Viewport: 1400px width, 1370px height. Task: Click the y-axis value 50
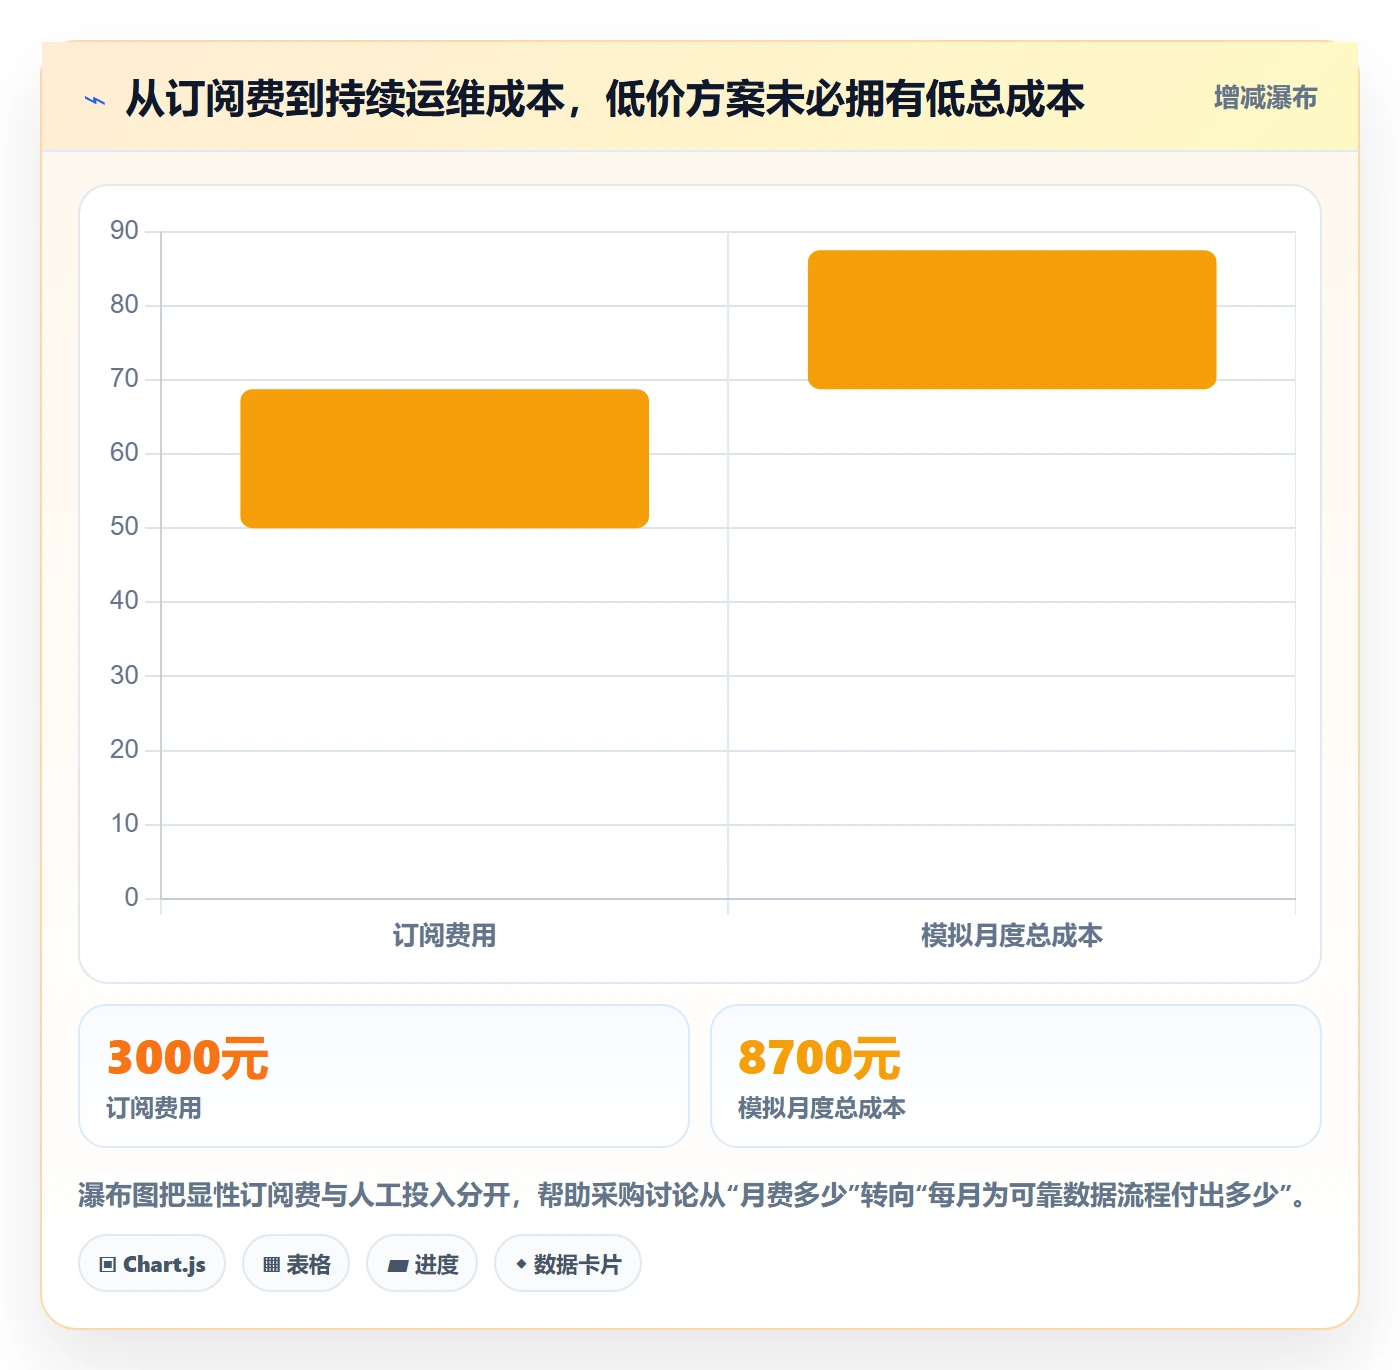(124, 527)
